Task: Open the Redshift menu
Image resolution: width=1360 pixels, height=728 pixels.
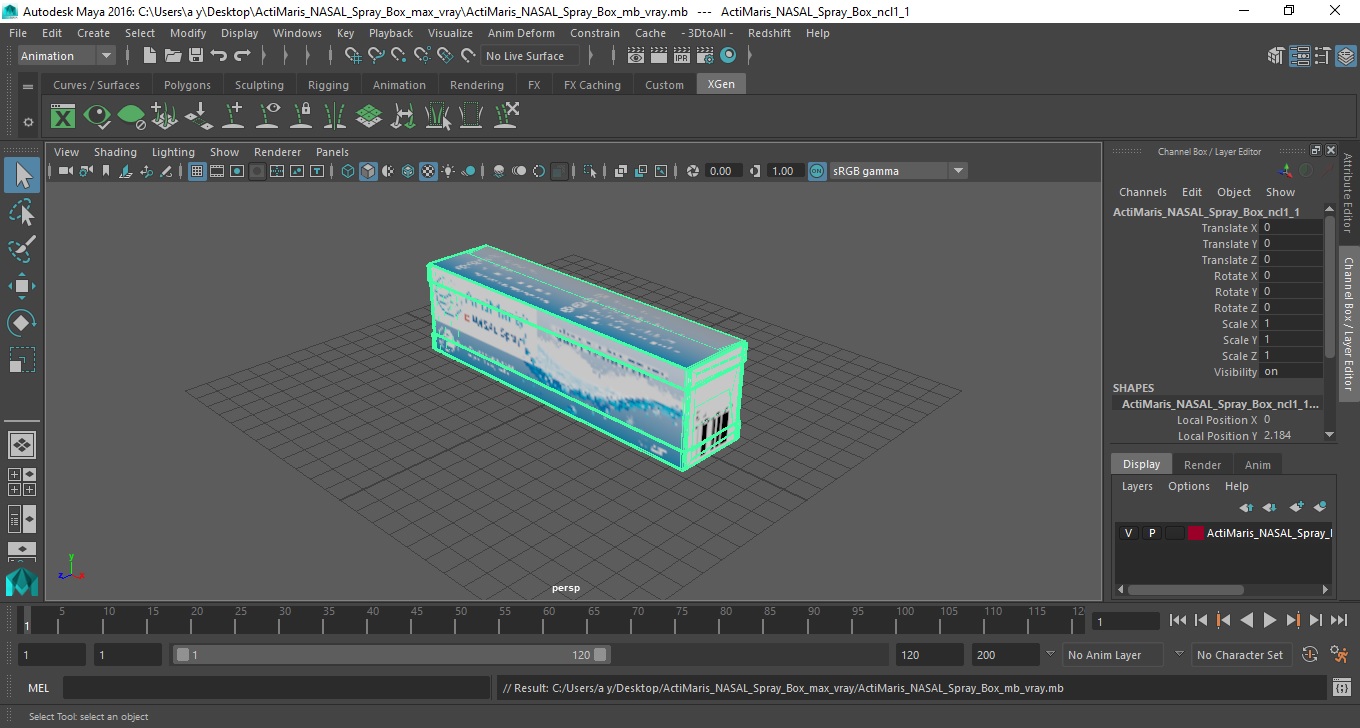Action: click(769, 33)
